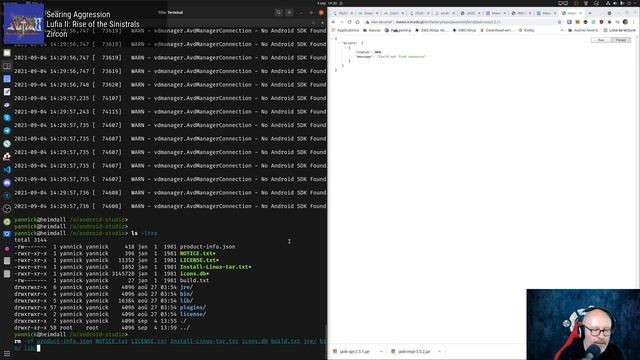Open jaxb-impl jar download options arrow
This screenshot has height=360, width=640.
pos(440,351)
